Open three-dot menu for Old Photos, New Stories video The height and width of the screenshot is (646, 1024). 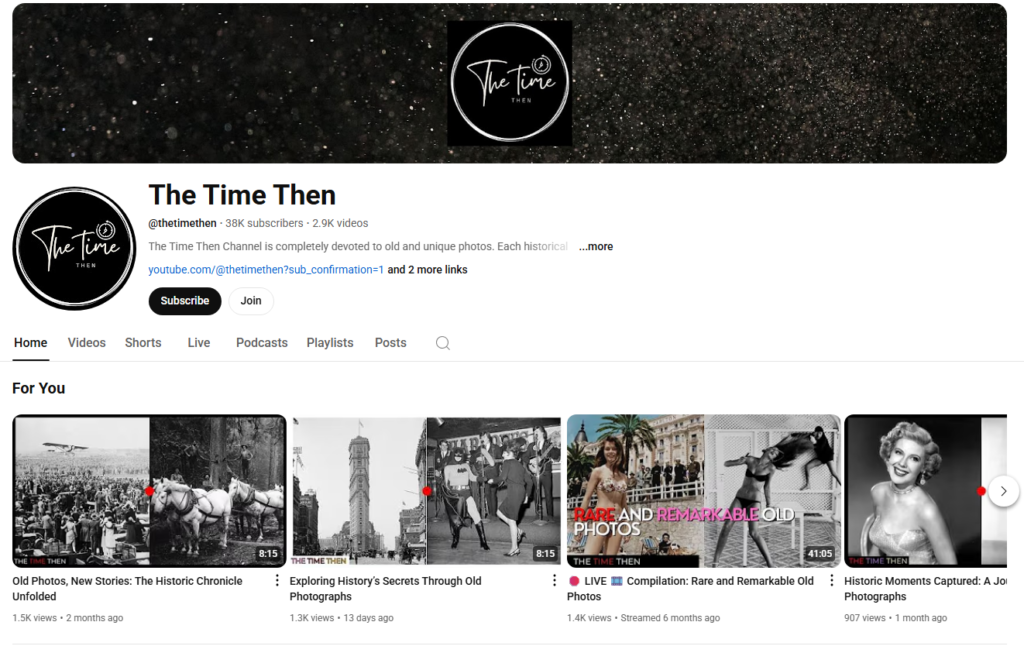(x=277, y=581)
